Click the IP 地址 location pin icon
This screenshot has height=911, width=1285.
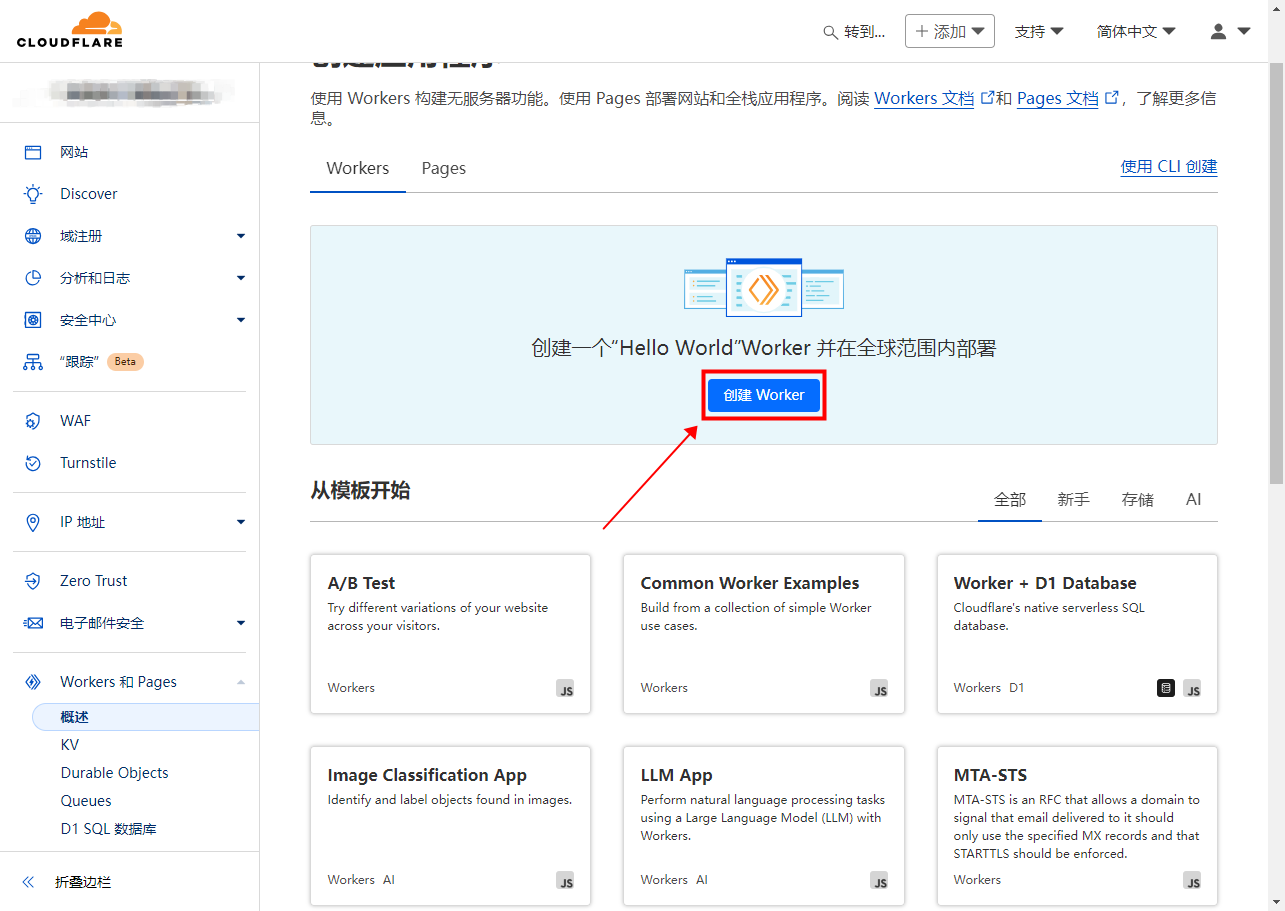33,522
